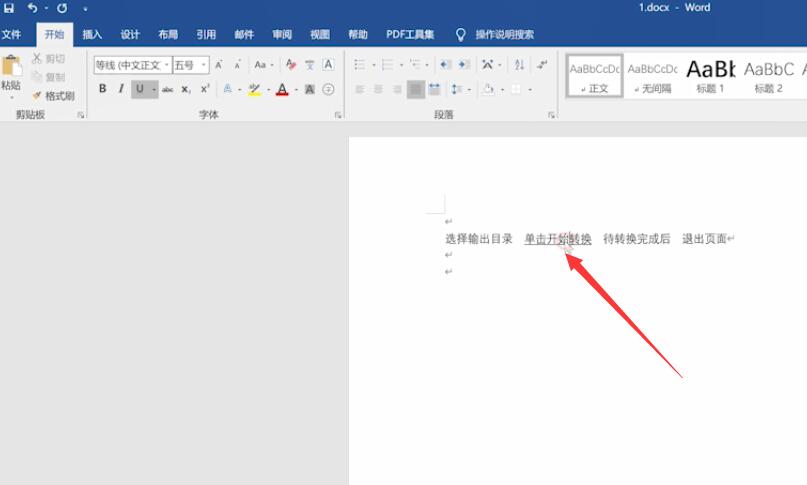807x485 pixels.
Task: Center align the text
Action: [x=378, y=90]
